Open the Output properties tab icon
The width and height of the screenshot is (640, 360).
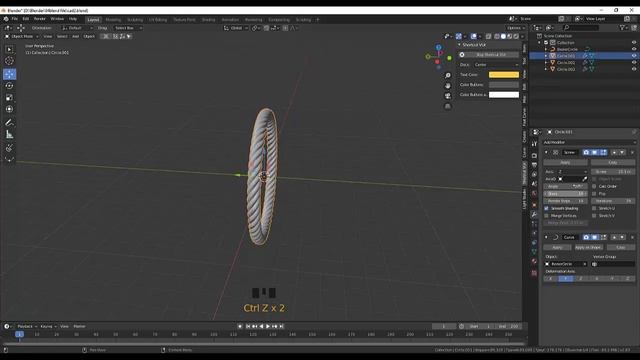[534, 165]
